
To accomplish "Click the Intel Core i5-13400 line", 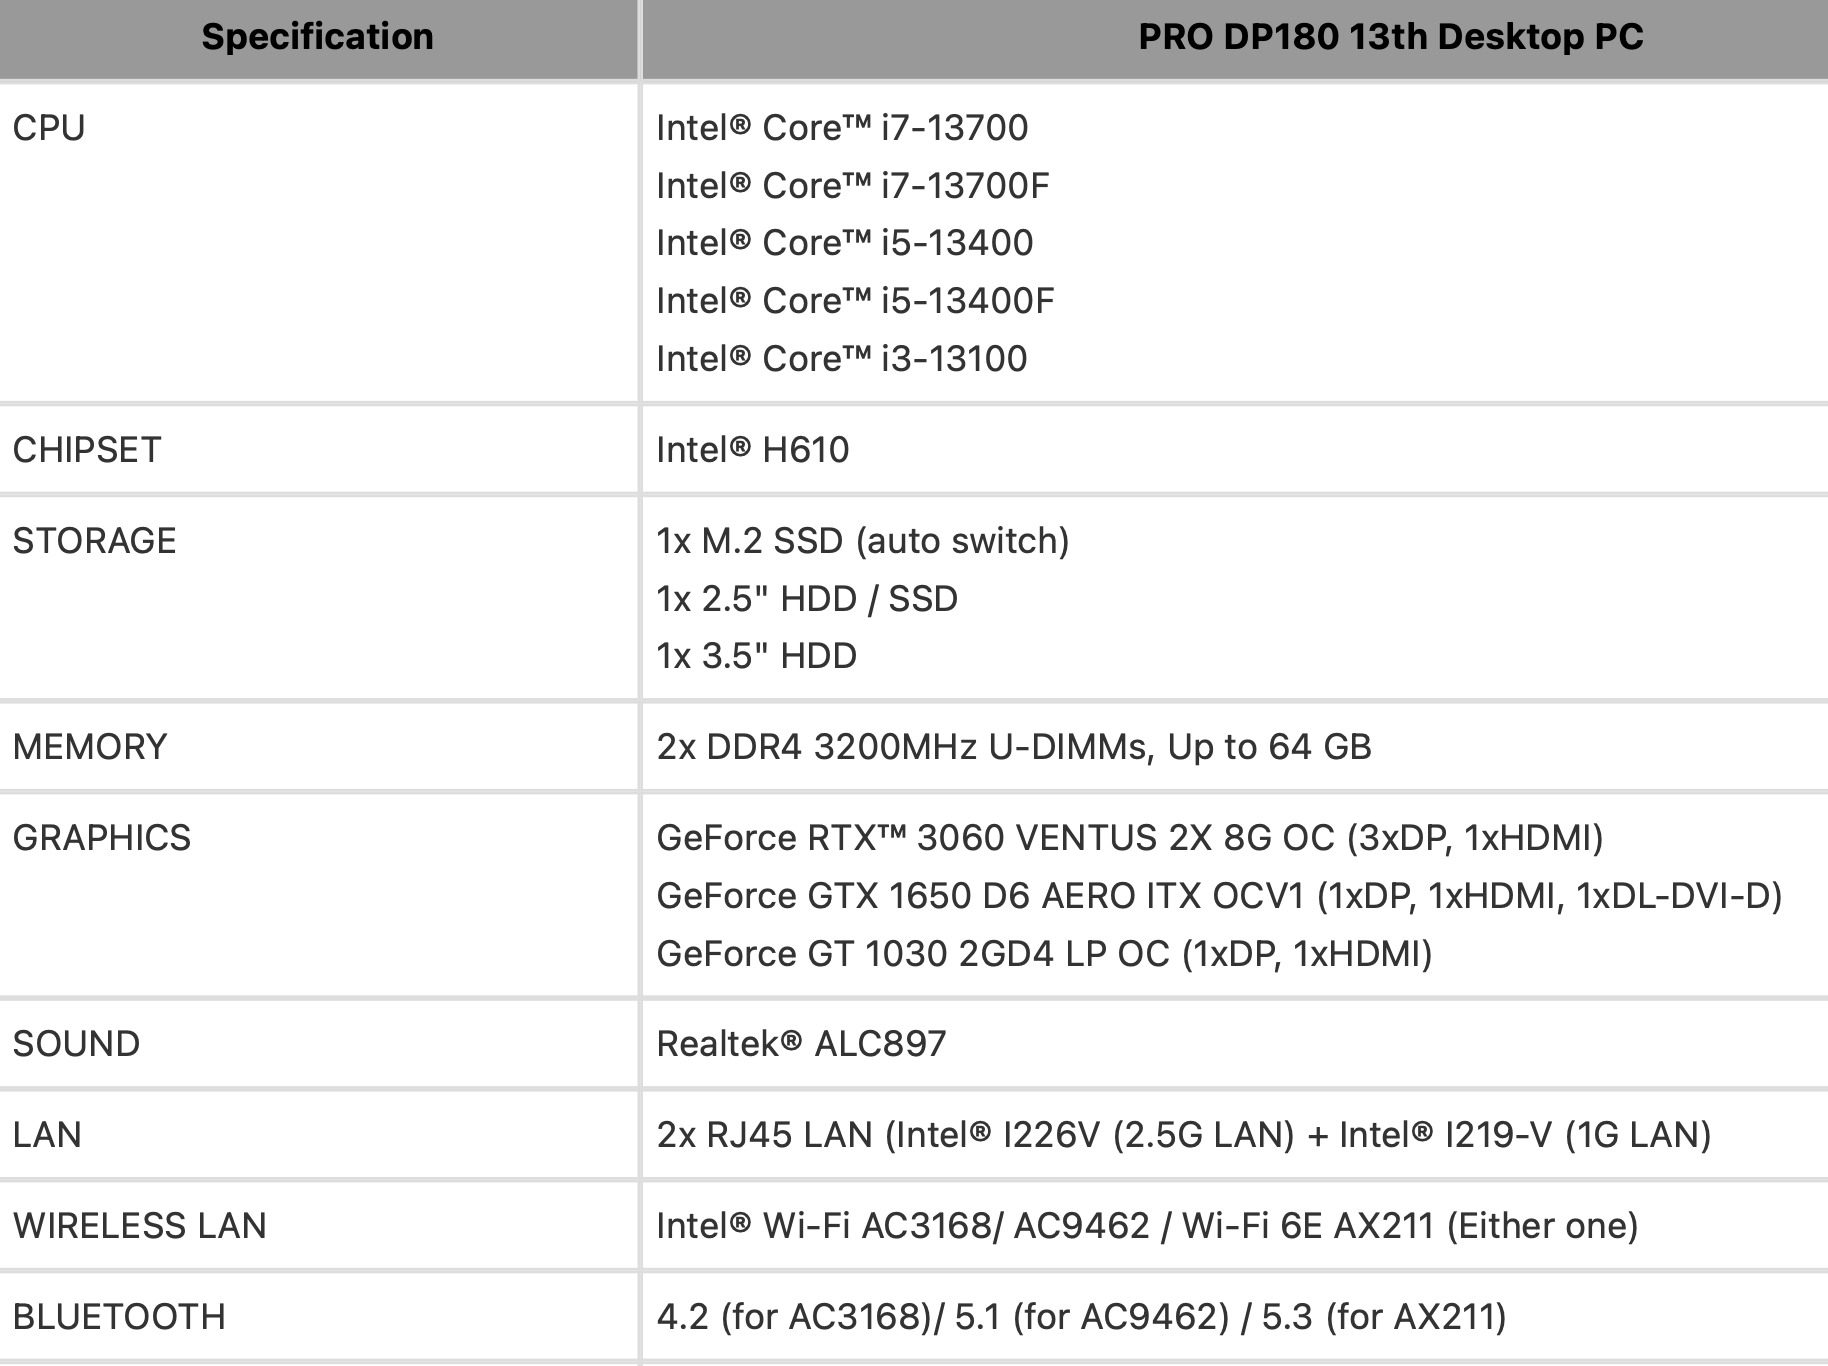I will tap(844, 243).
